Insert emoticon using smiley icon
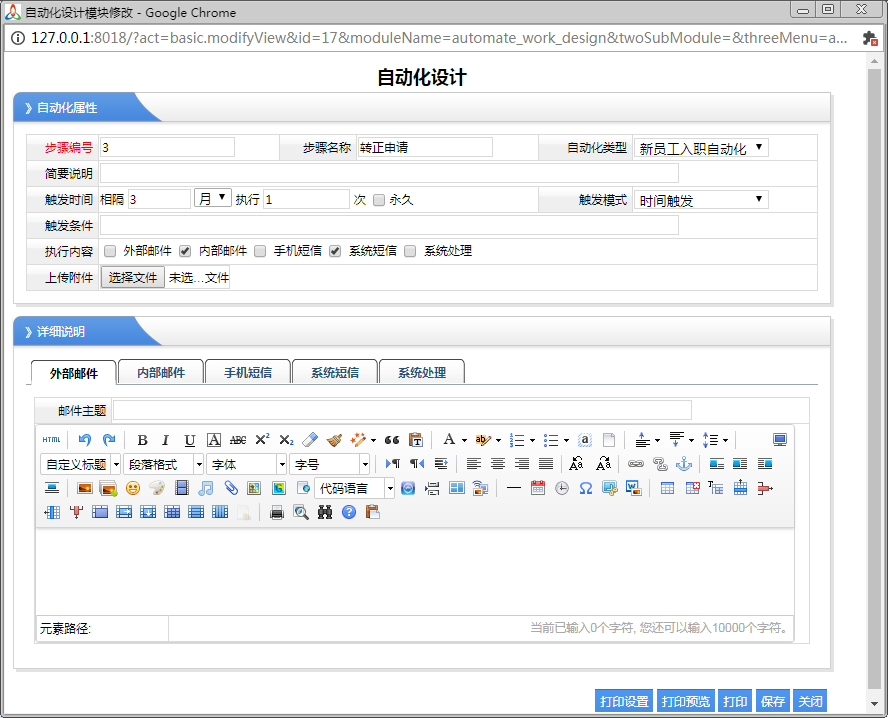This screenshot has height=718, width=888. tap(132, 488)
